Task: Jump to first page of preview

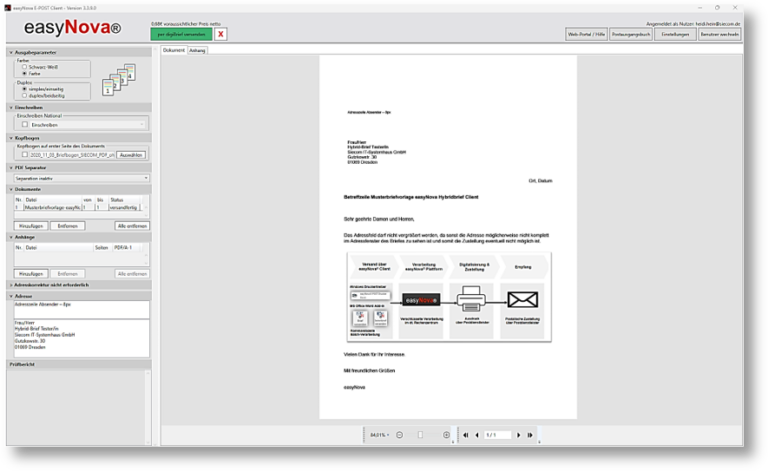Action: coord(465,435)
